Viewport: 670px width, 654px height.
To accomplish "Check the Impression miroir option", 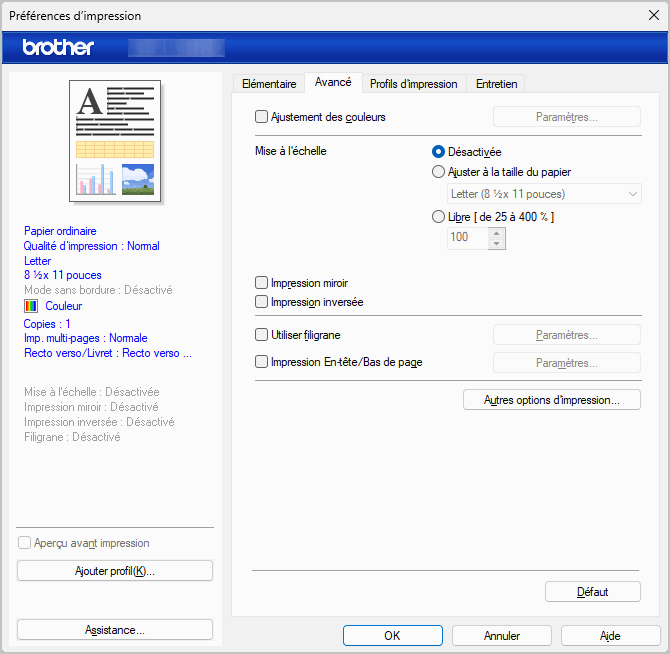I will pos(262,283).
